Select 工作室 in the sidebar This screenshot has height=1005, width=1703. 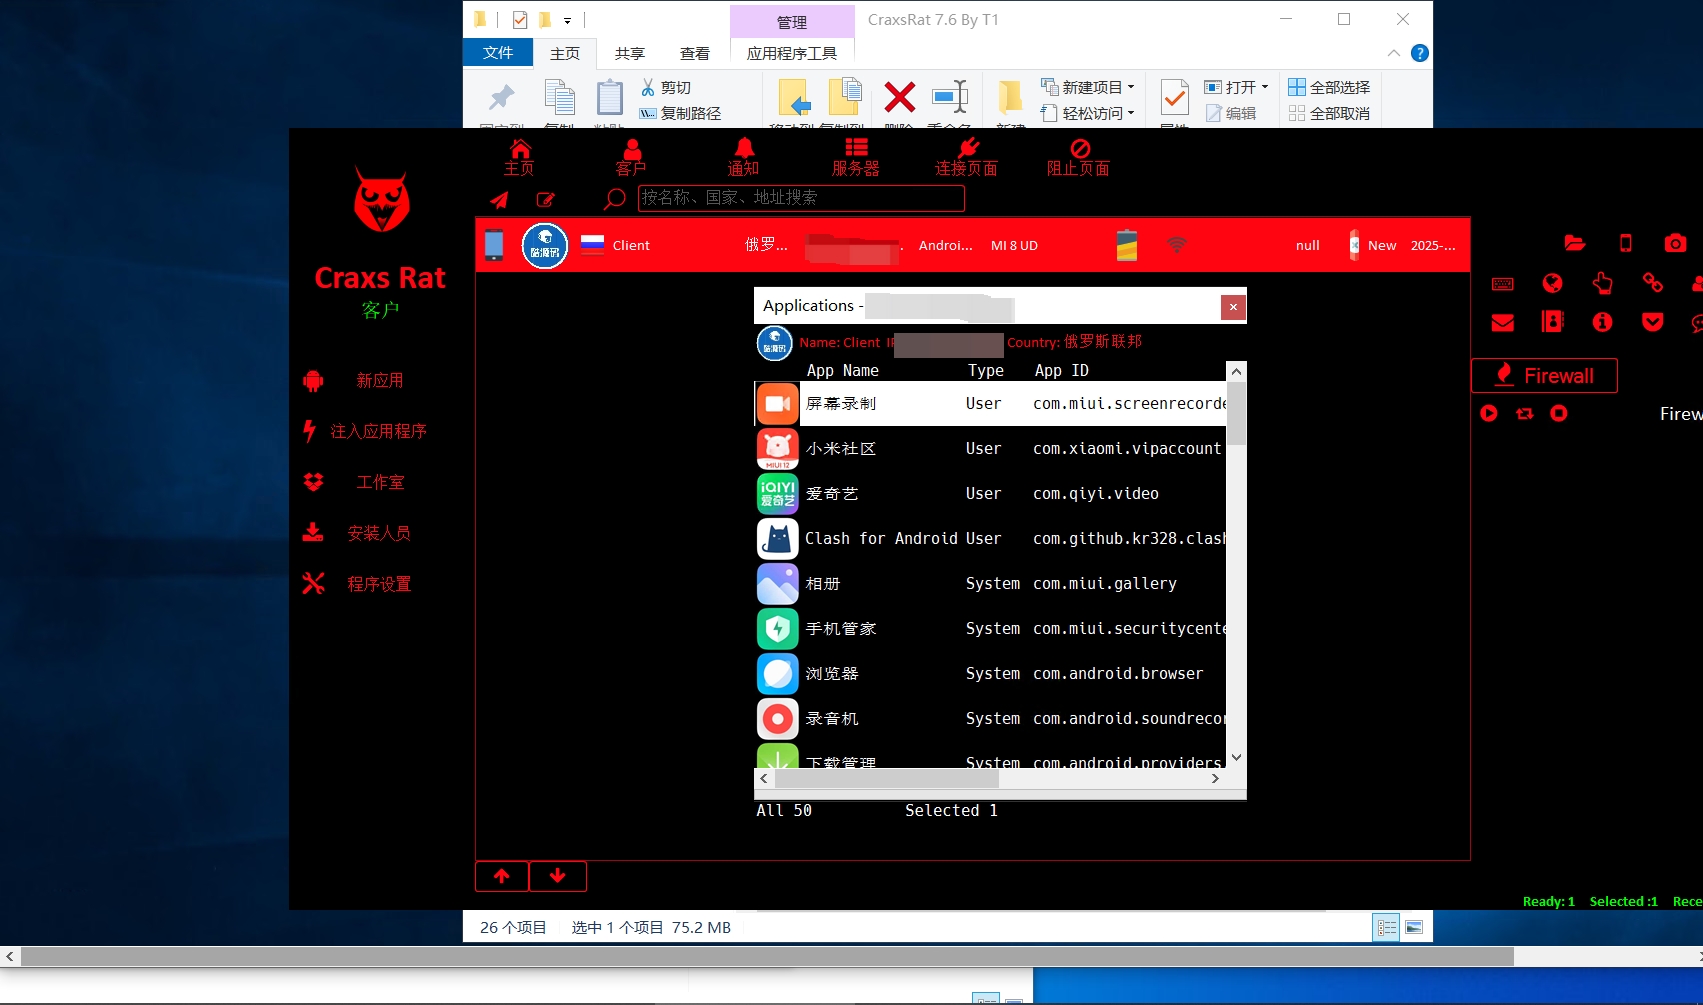[x=380, y=482]
